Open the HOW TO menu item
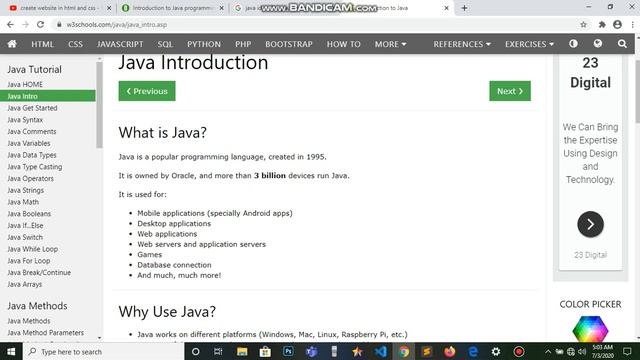This screenshot has height=360, width=640. pos(343,44)
